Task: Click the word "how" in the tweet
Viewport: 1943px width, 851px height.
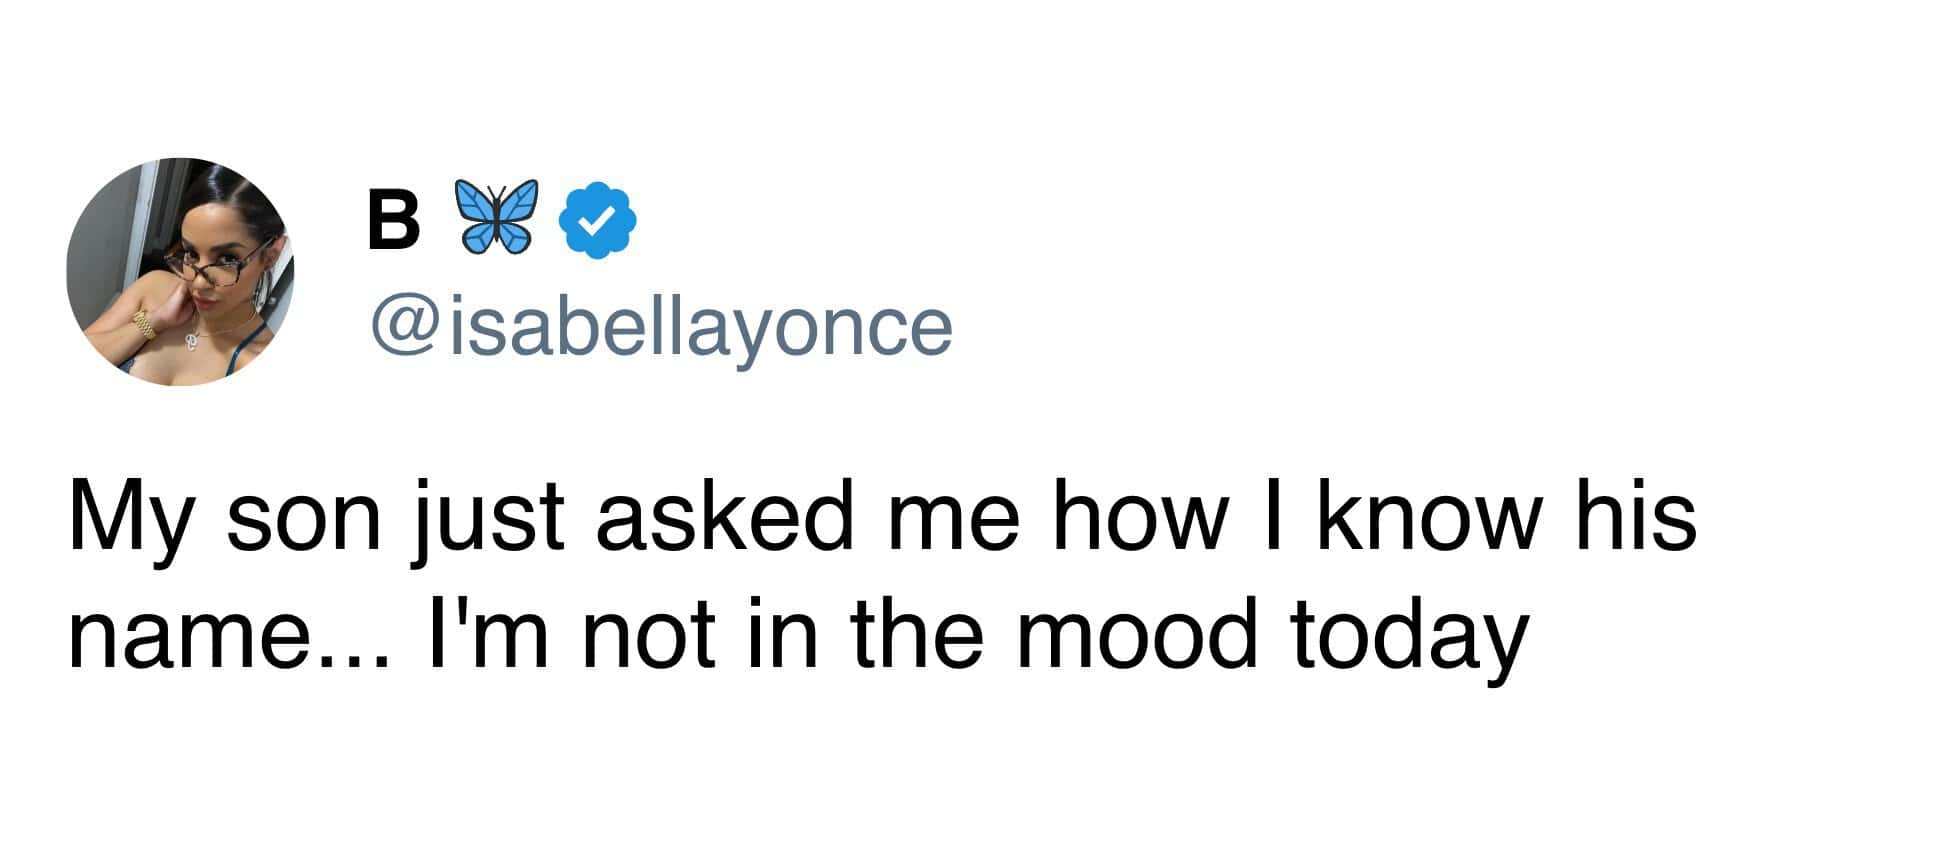Action: click(x=1140, y=519)
